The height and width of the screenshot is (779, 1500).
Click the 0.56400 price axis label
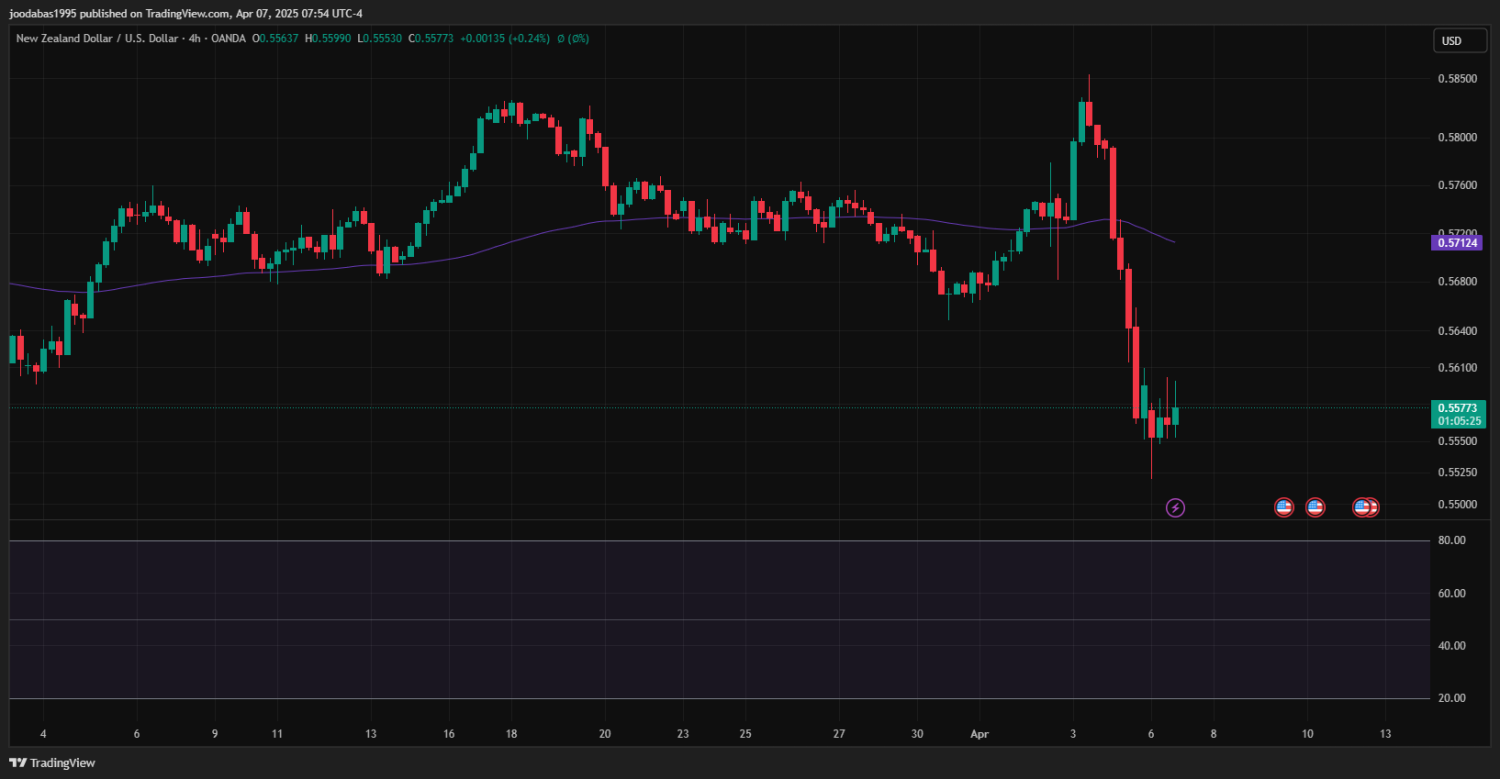[x=1456, y=331]
